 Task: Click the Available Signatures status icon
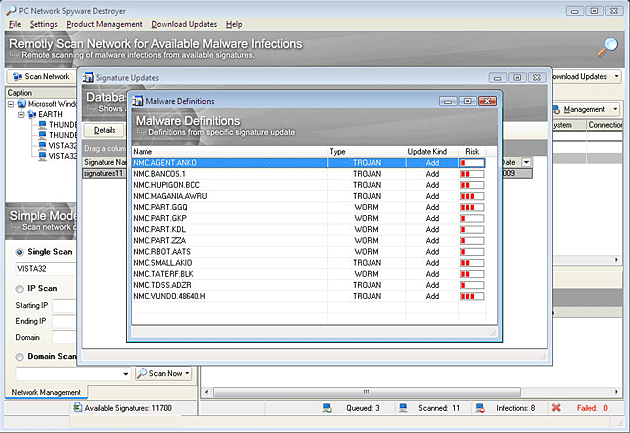click(x=78, y=408)
